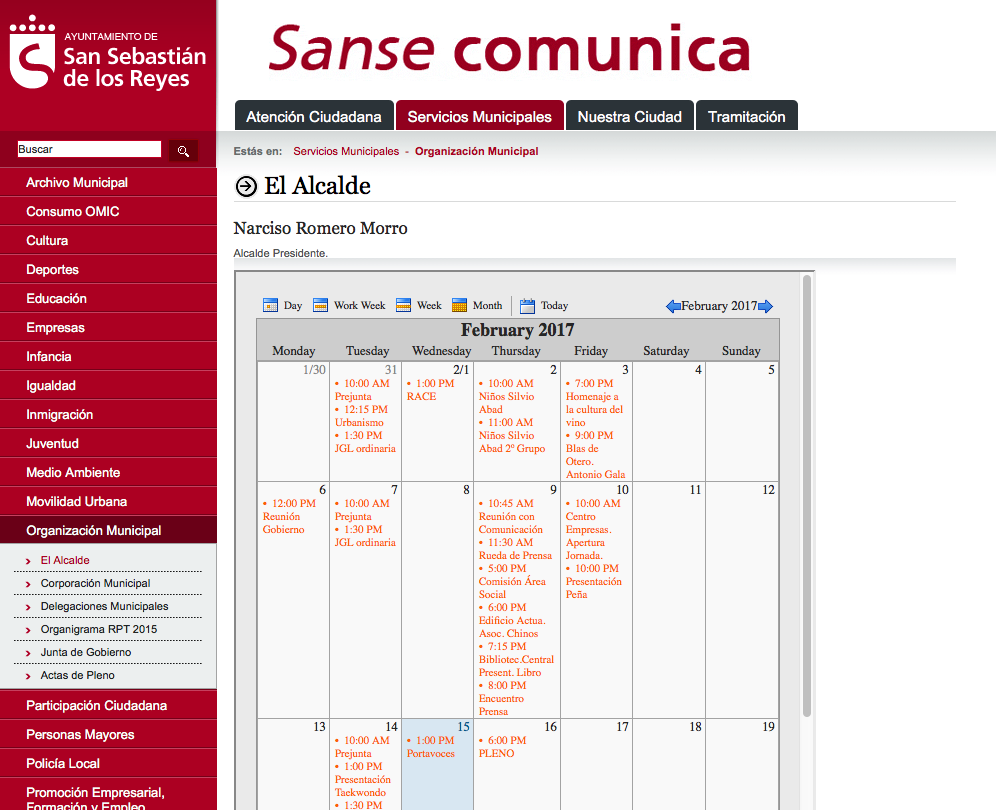
Task: Open Policía Local in sidebar
Action: coord(108,764)
